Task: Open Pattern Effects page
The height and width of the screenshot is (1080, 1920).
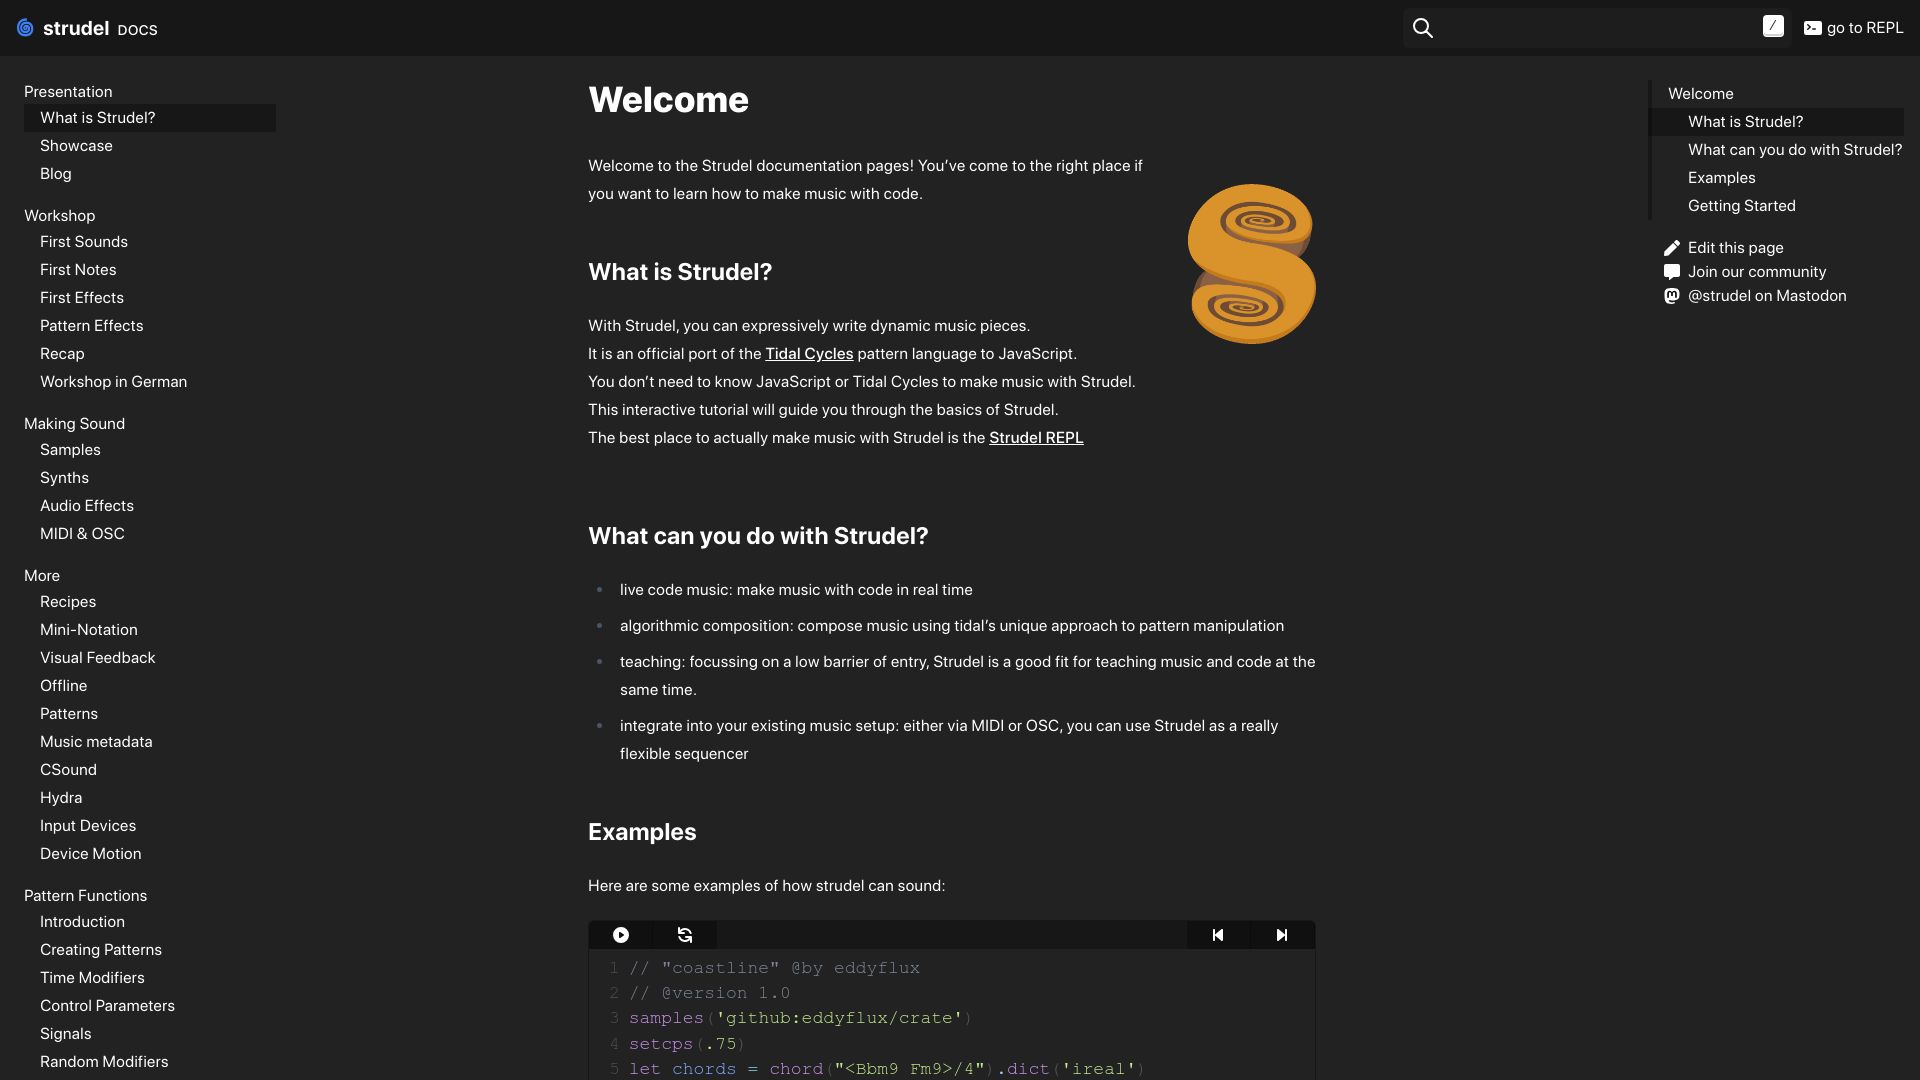Action: [91, 326]
